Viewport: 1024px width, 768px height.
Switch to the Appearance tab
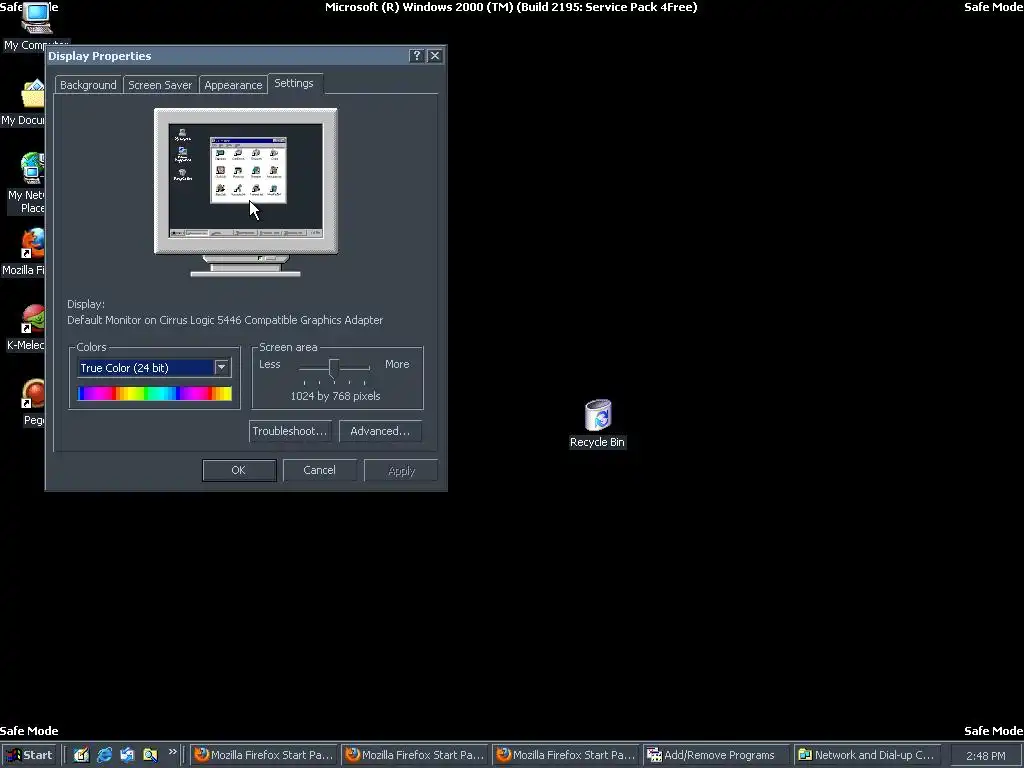(233, 85)
